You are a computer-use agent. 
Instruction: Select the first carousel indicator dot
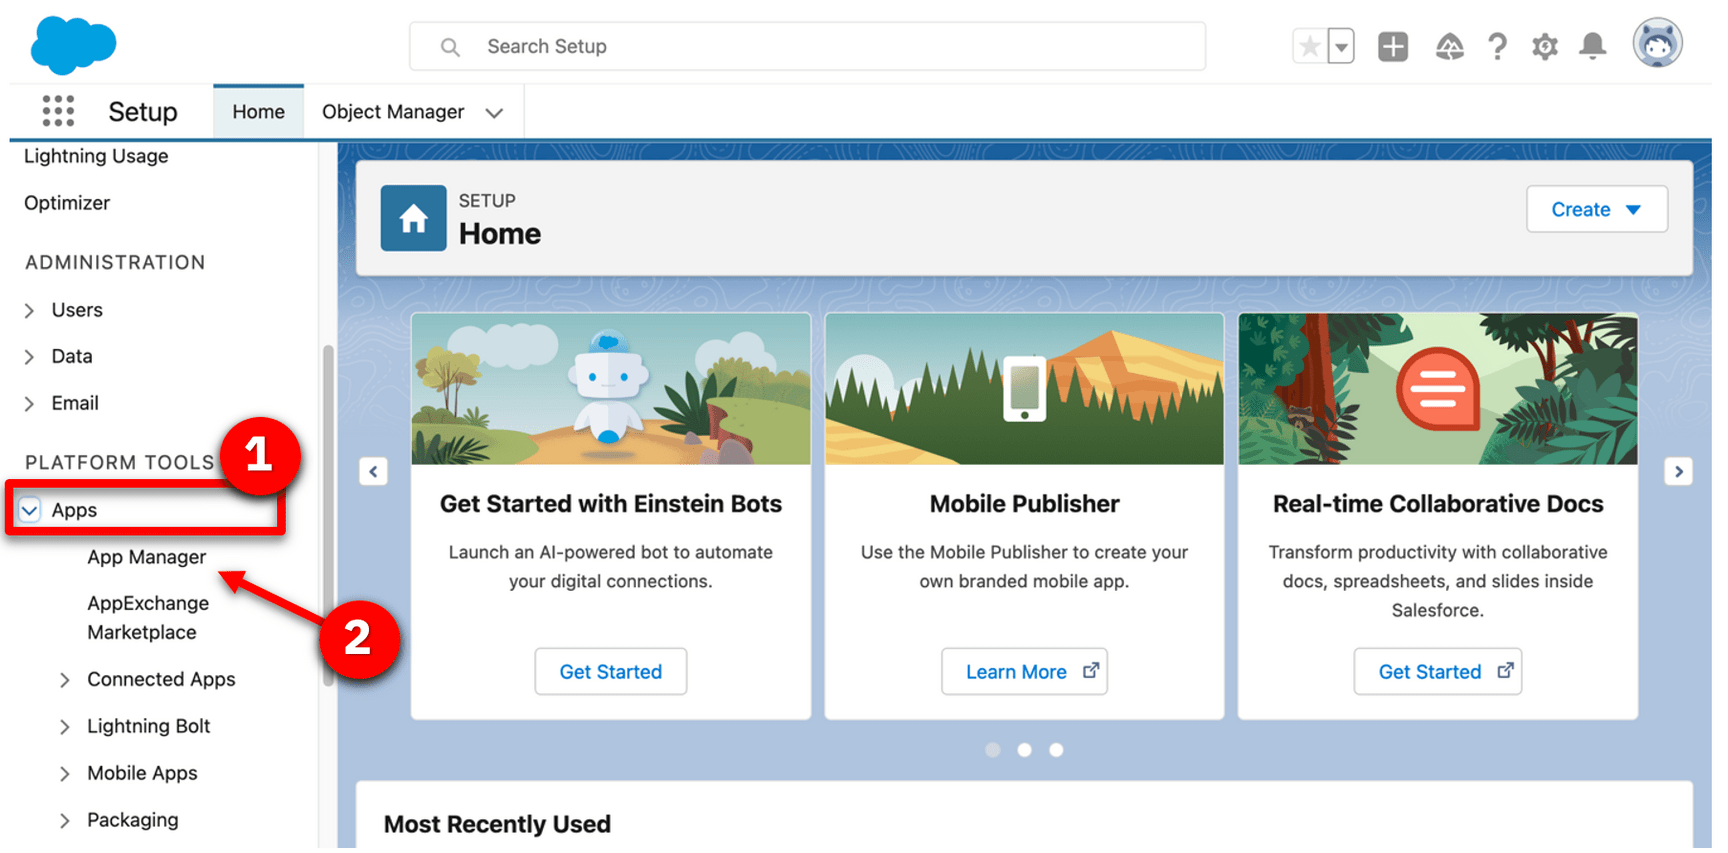click(992, 750)
